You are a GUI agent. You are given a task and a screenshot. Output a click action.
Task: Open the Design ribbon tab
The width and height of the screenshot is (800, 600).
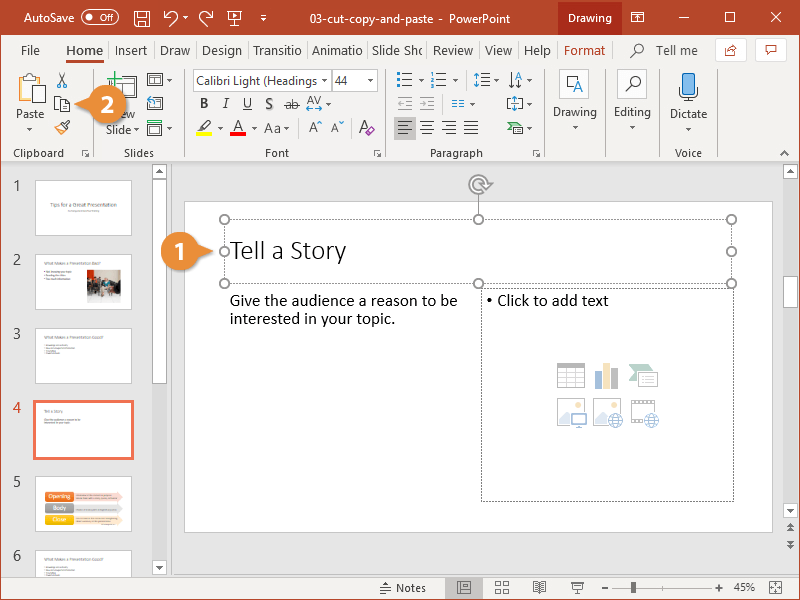click(x=221, y=50)
